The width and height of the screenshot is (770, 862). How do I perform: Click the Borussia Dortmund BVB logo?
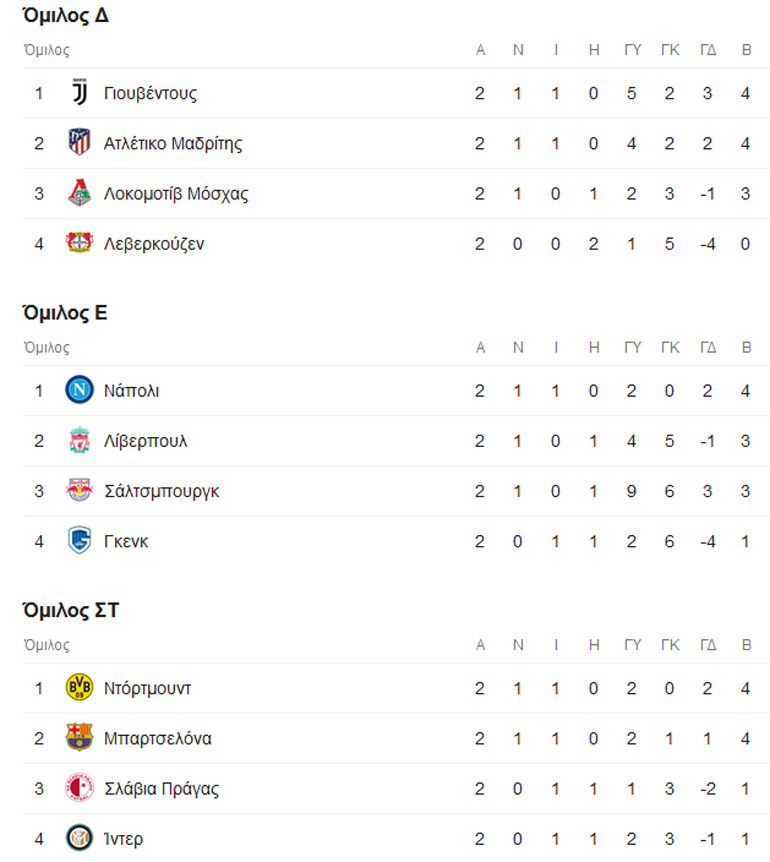click(79, 688)
